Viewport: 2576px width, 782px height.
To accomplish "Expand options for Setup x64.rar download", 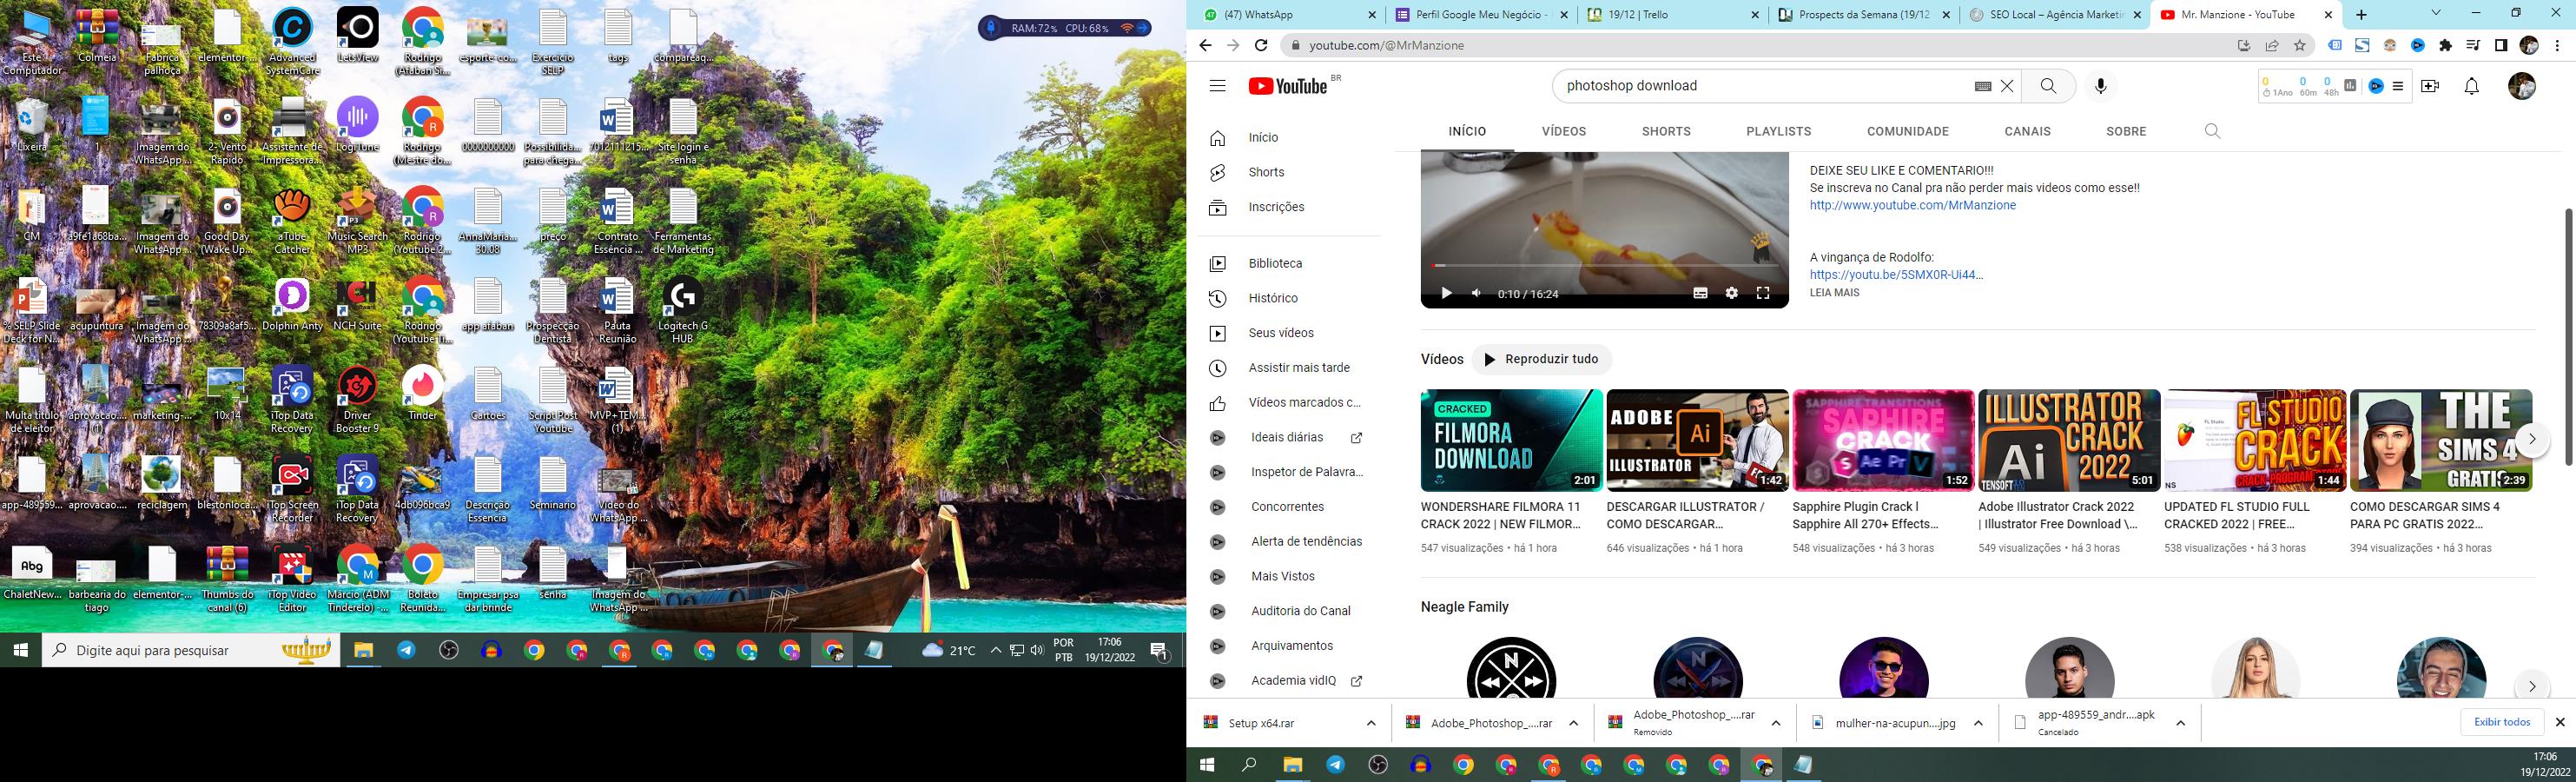I will [x=1370, y=723].
